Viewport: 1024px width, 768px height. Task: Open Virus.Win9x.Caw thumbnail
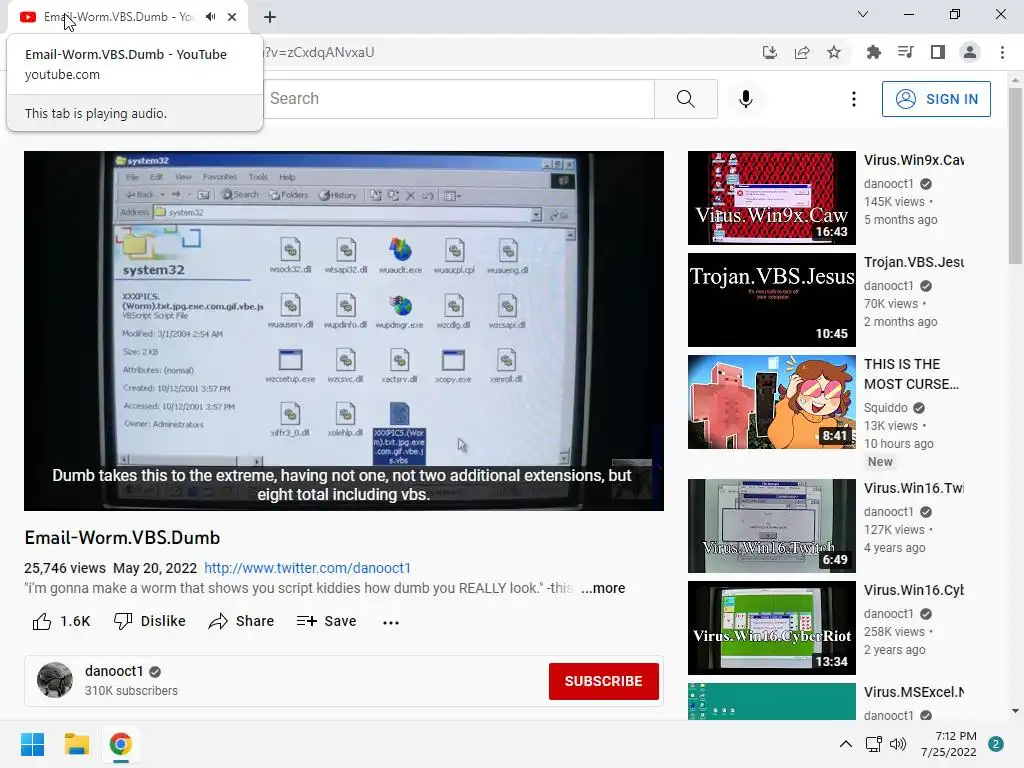pyautogui.click(x=771, y=198)
